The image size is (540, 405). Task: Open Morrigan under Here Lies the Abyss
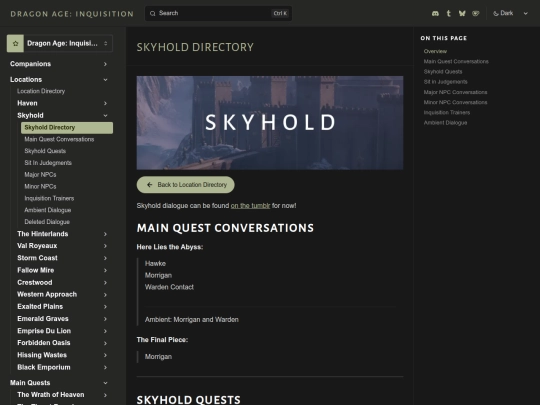pos(158,276)
